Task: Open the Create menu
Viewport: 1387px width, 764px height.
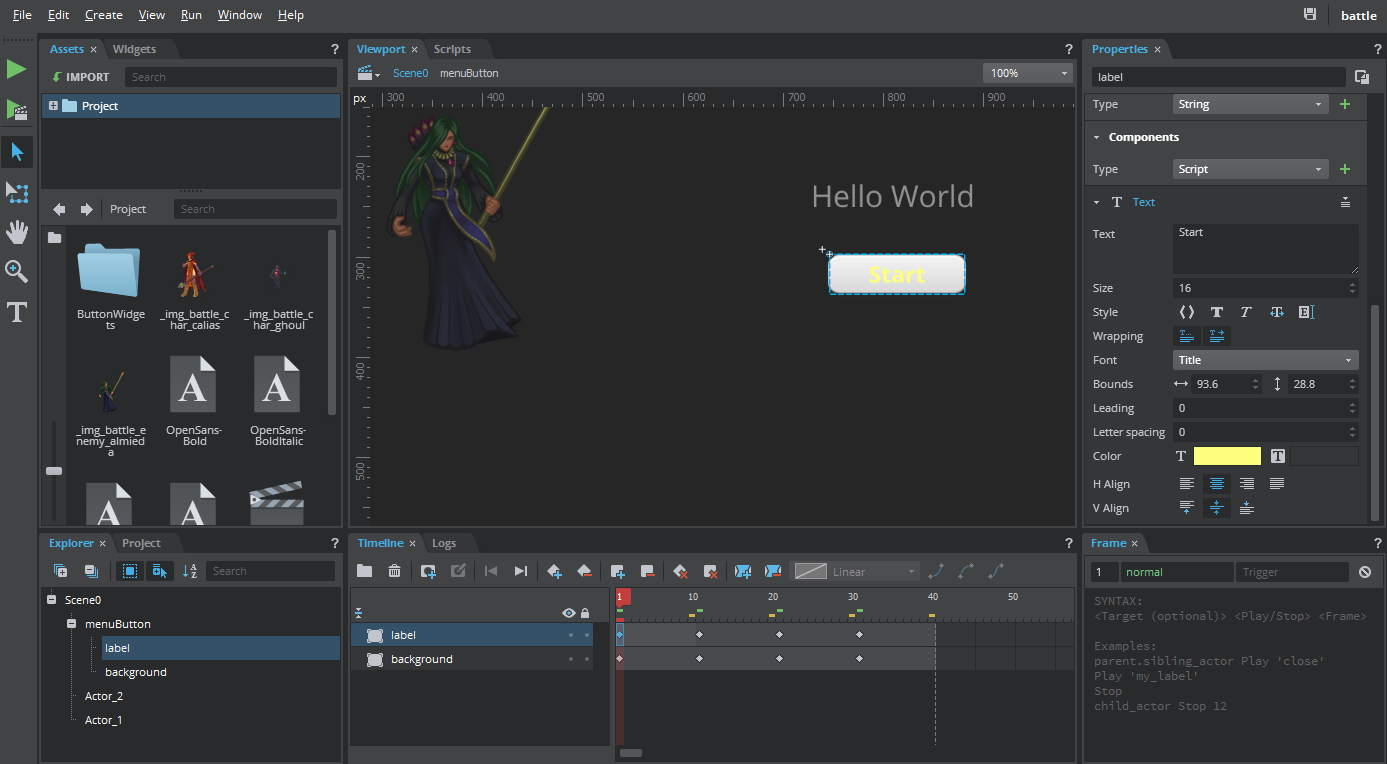Action: (x=103, y=15)
